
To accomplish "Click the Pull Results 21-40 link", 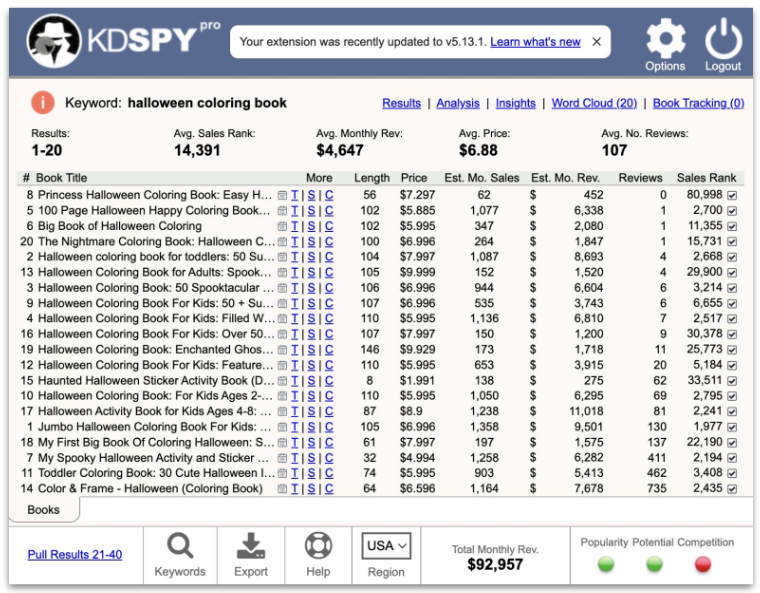I will [x=75, y=554].
